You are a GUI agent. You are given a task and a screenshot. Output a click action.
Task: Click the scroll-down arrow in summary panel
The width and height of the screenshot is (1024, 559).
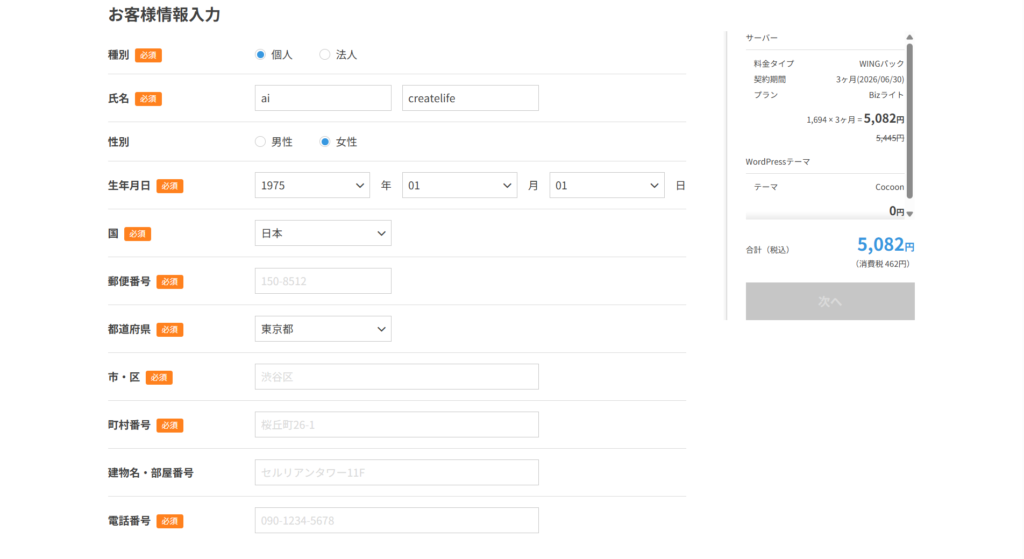tap(909, 213)
